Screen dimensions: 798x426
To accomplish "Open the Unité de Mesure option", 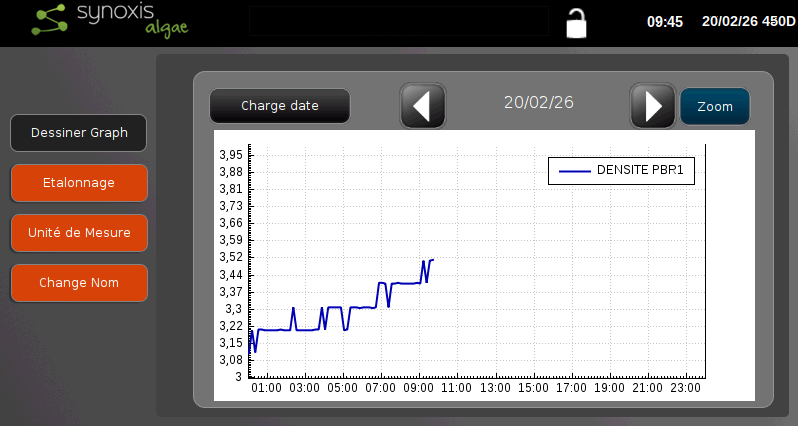I will (x=79, y=233).
